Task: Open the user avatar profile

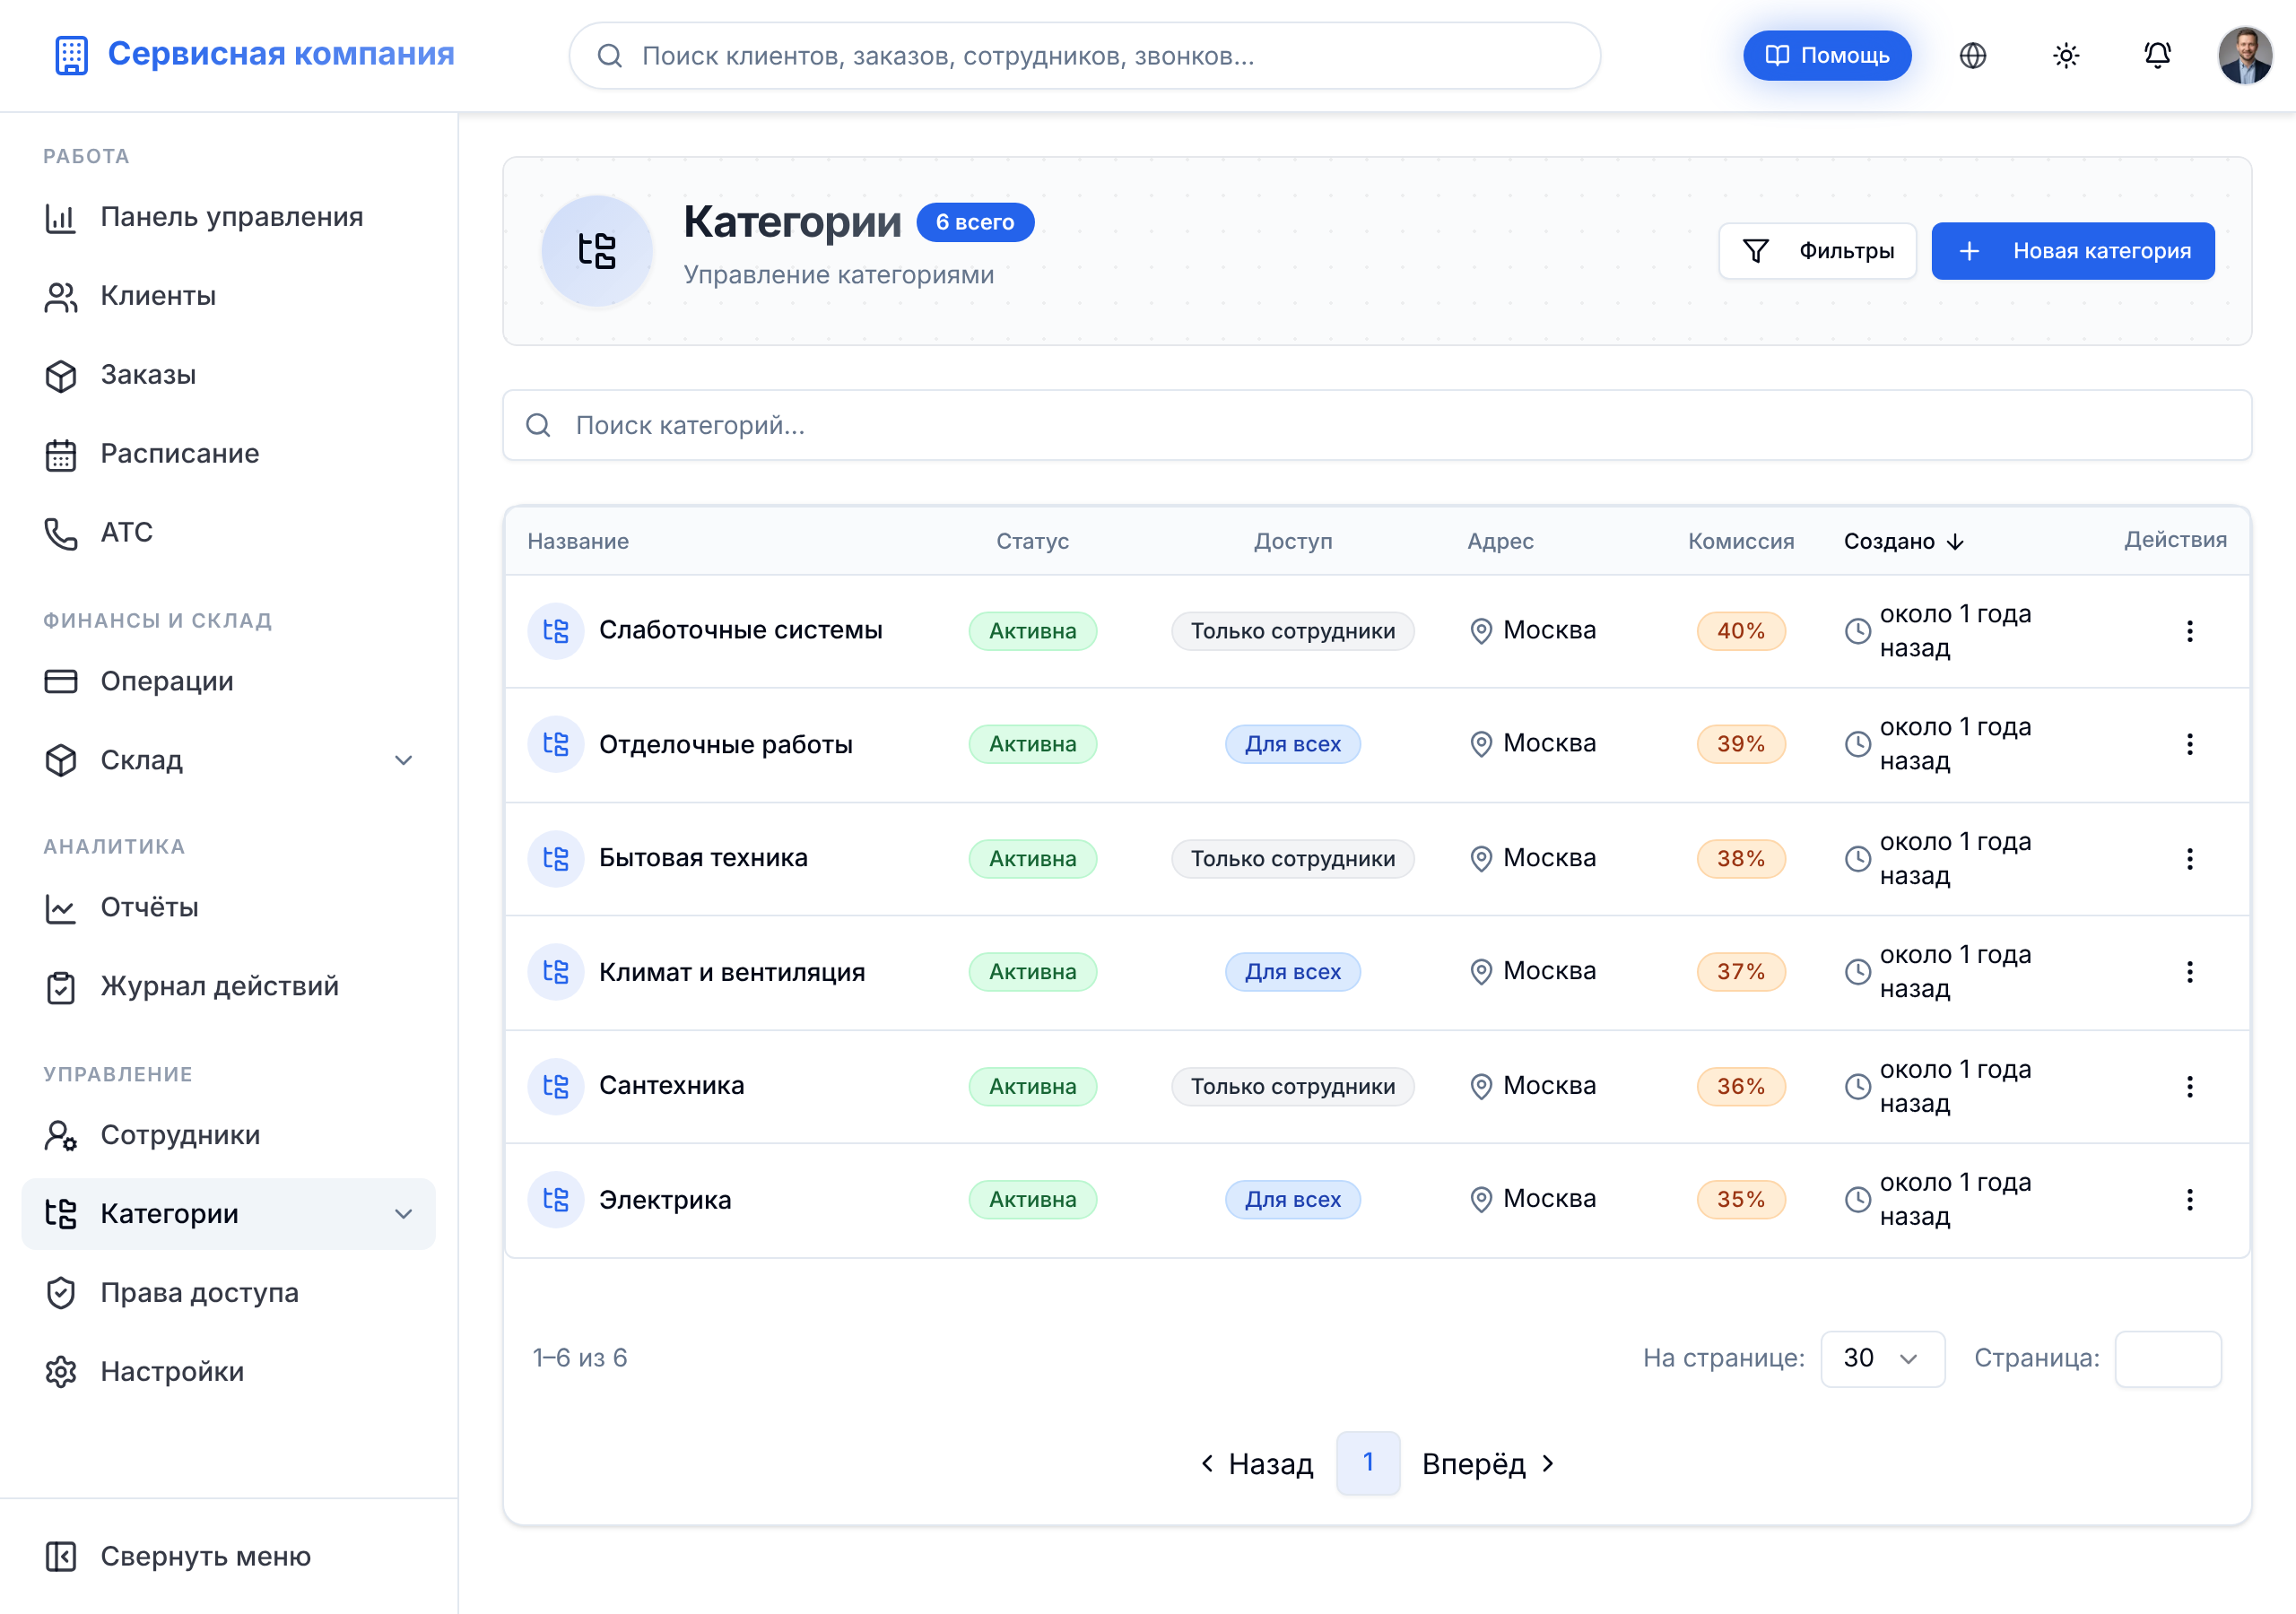Action: click(x=2244, y=56)
